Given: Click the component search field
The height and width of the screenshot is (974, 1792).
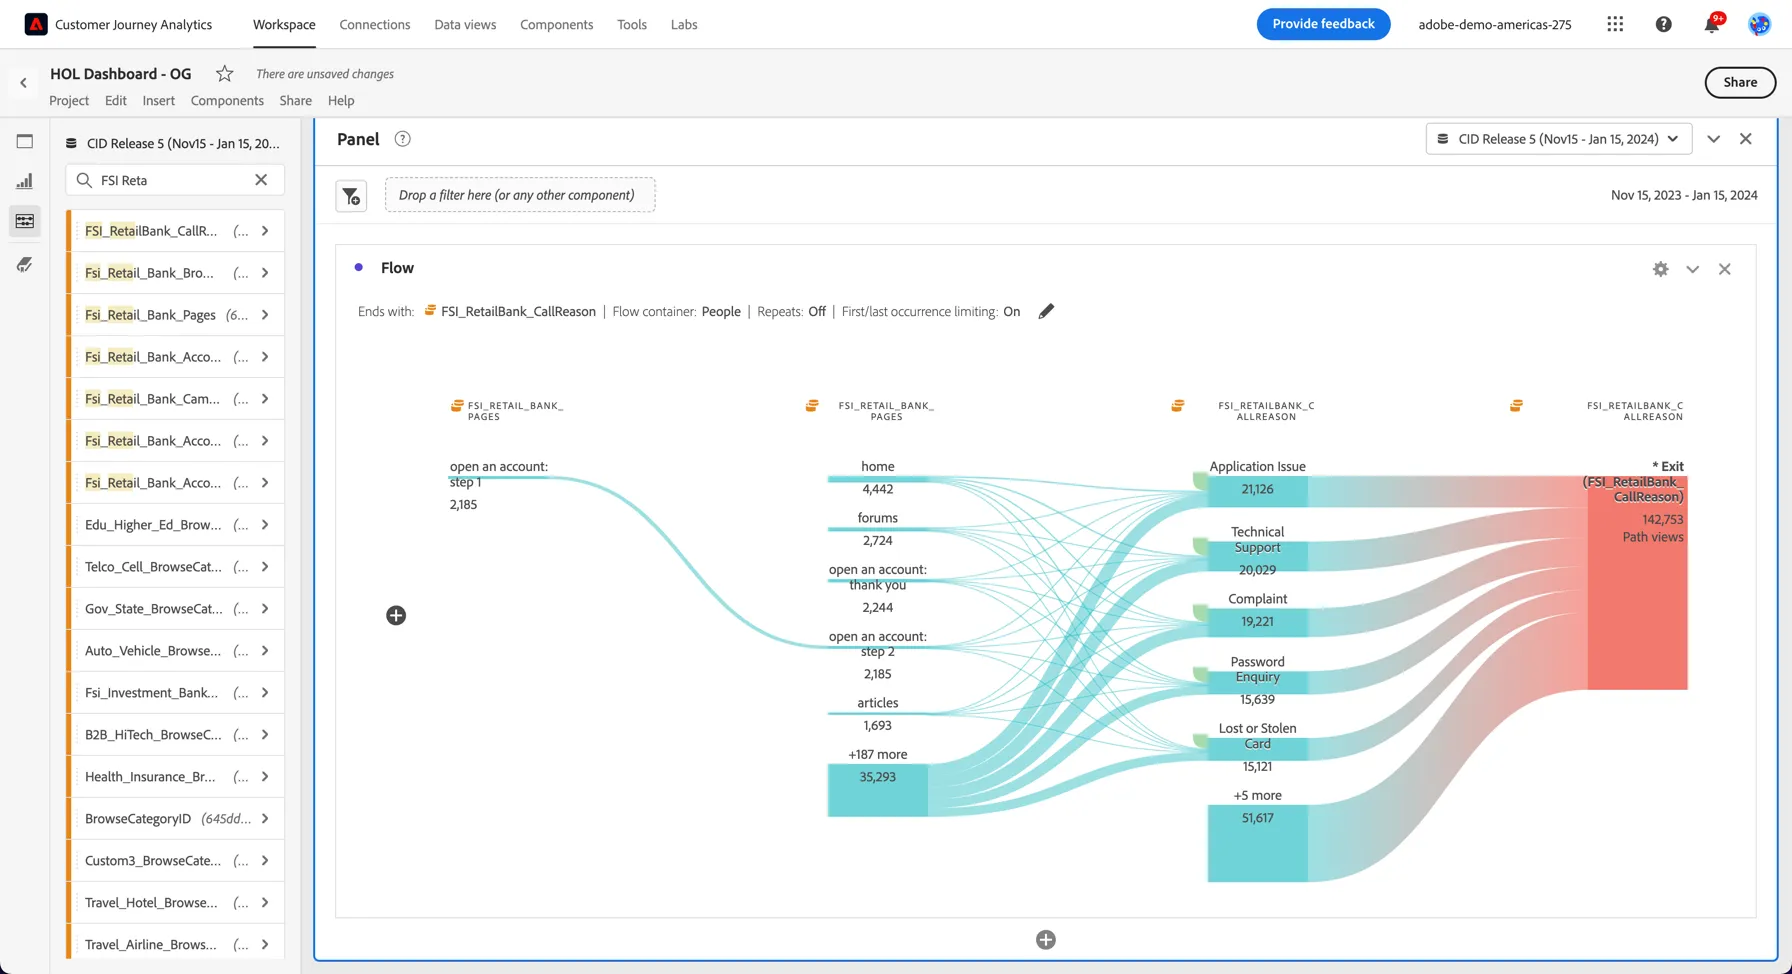Looking at the screenshot, I should 175,180.
